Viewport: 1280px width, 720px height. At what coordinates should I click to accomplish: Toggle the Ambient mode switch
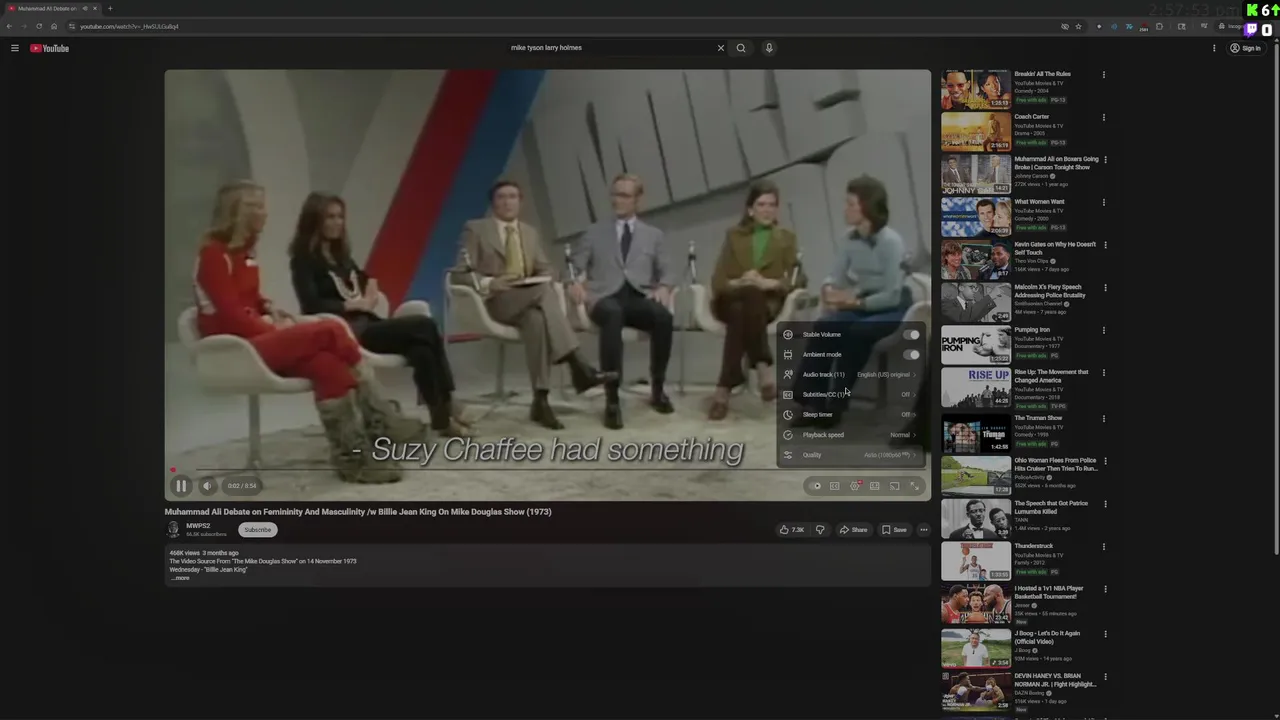[912, 355]
